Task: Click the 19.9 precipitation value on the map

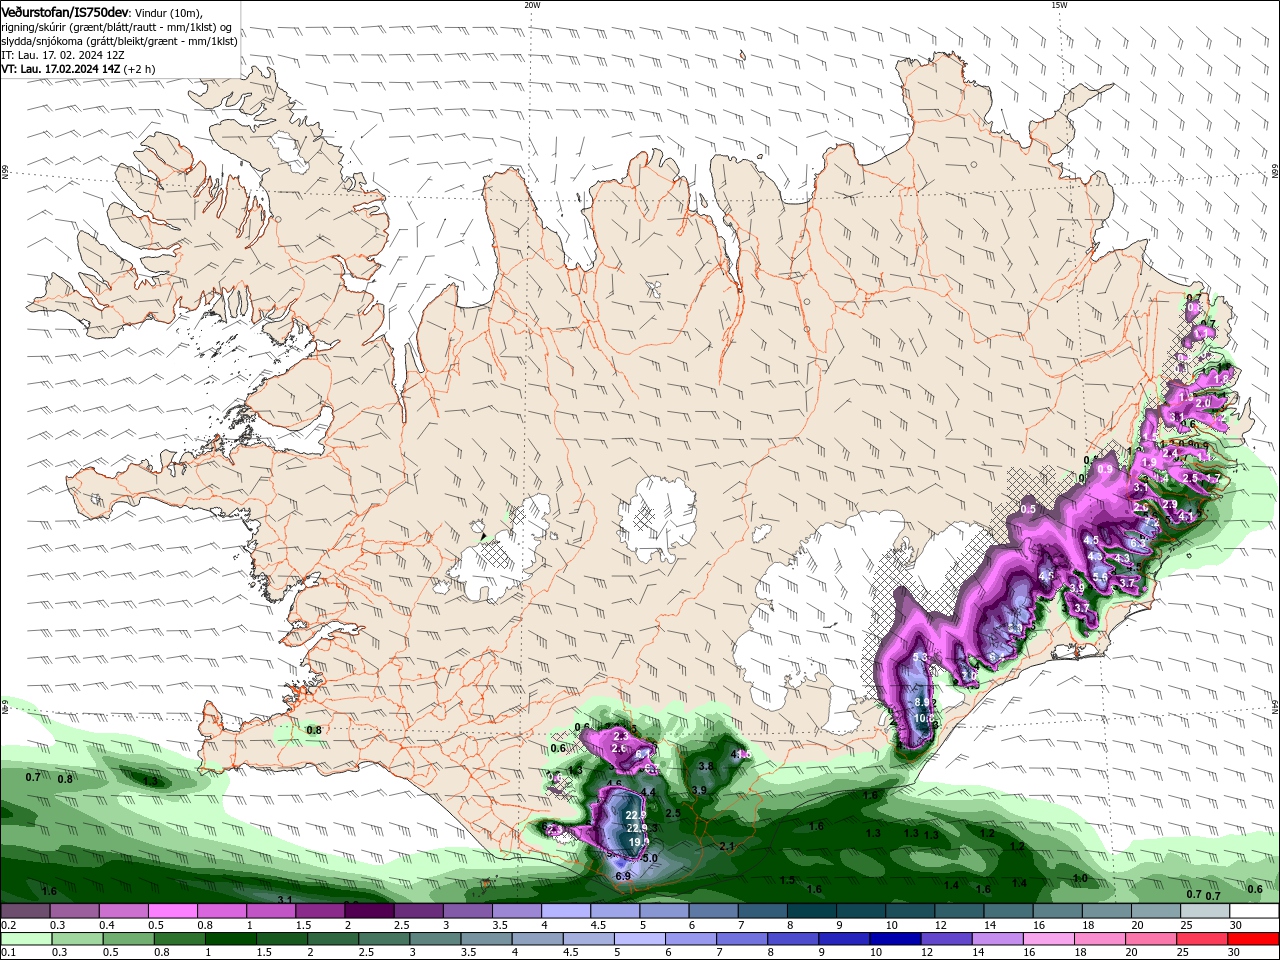Action: 638,842
